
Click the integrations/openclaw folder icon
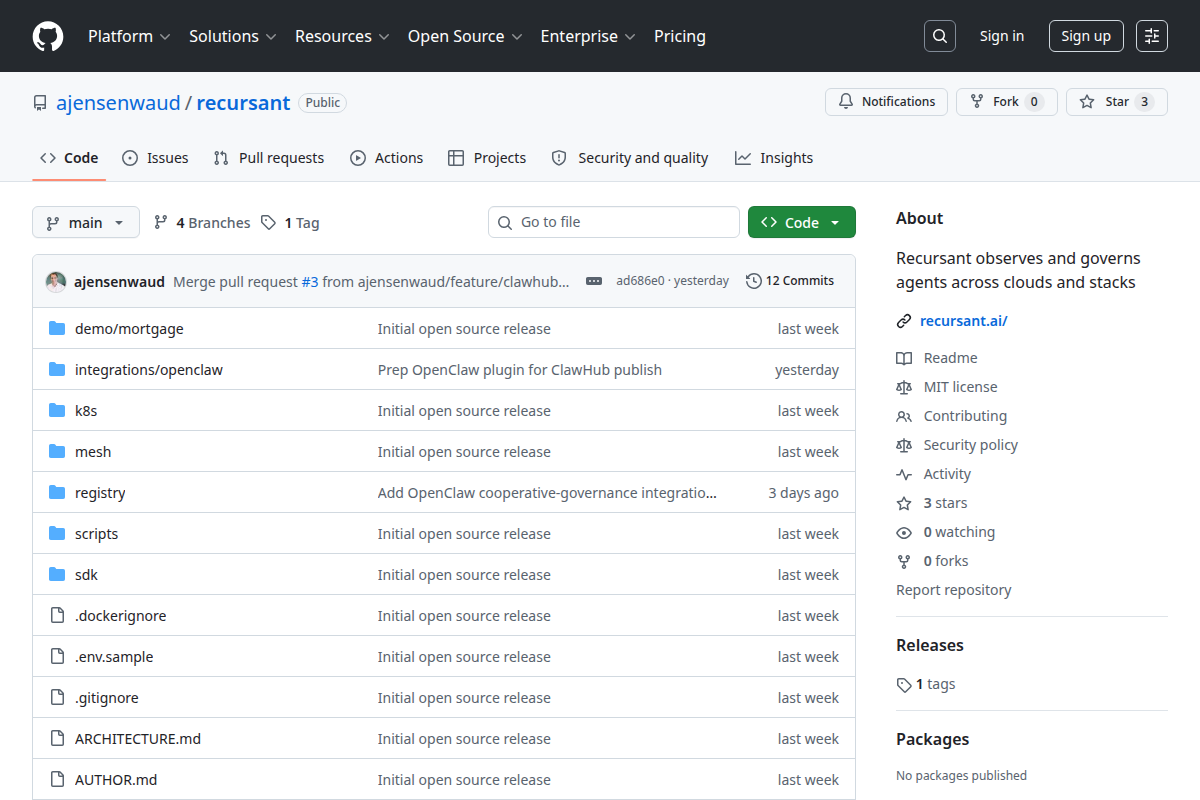[x=57, y=370]
